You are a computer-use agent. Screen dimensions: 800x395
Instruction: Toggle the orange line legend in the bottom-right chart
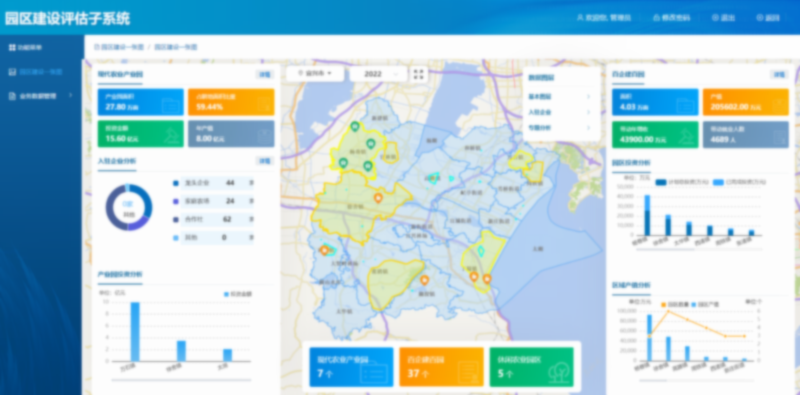663,304
